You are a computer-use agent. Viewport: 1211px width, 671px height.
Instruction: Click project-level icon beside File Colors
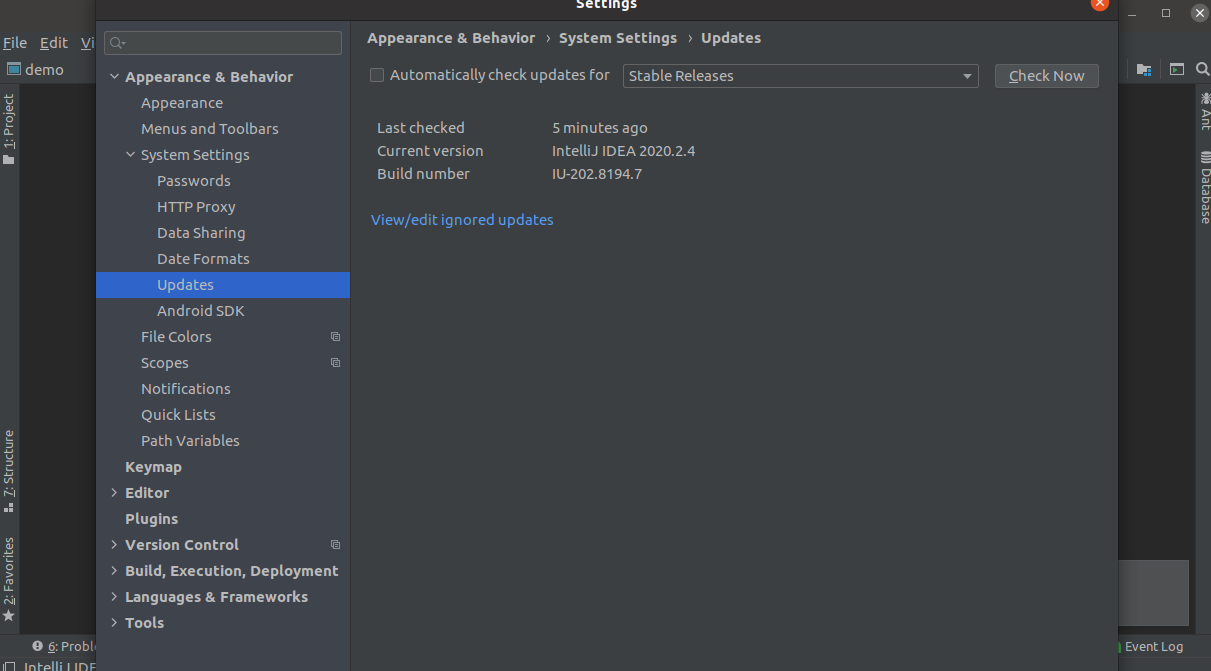335,337
